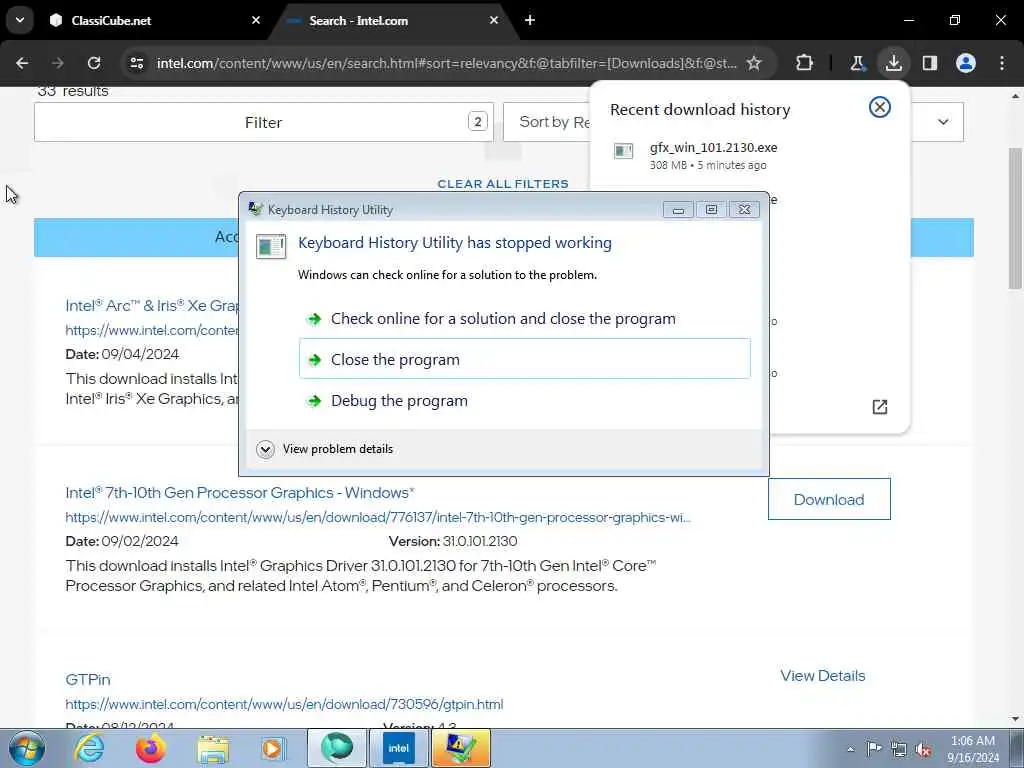Open the tab search dropdown arrow
The height and width of the screenshot is (768, 1024).
click(x=20, y=20)
